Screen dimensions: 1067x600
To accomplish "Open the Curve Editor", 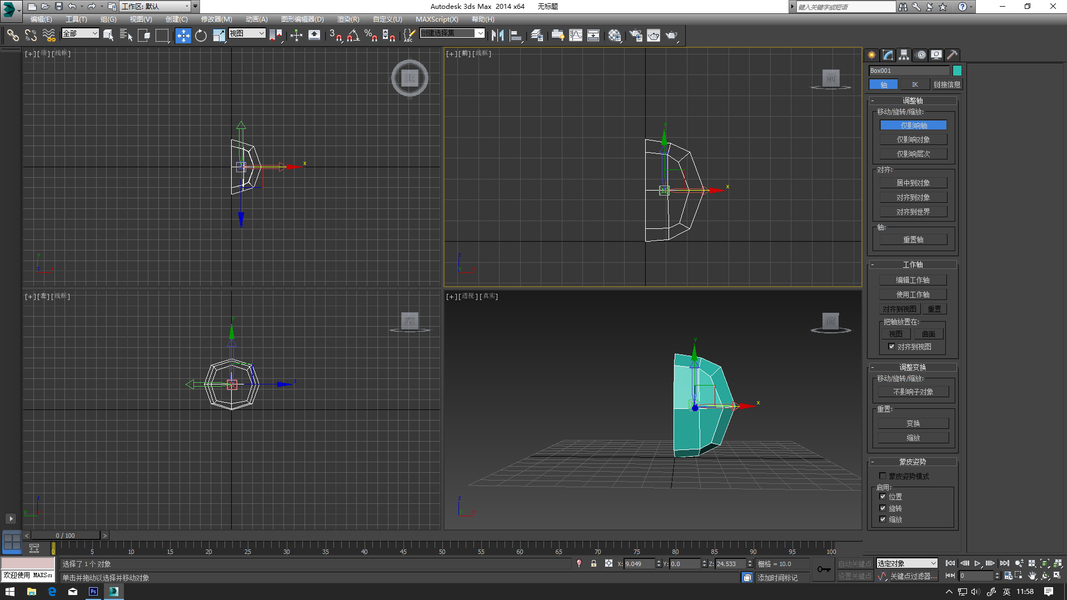I will [576, 35].
